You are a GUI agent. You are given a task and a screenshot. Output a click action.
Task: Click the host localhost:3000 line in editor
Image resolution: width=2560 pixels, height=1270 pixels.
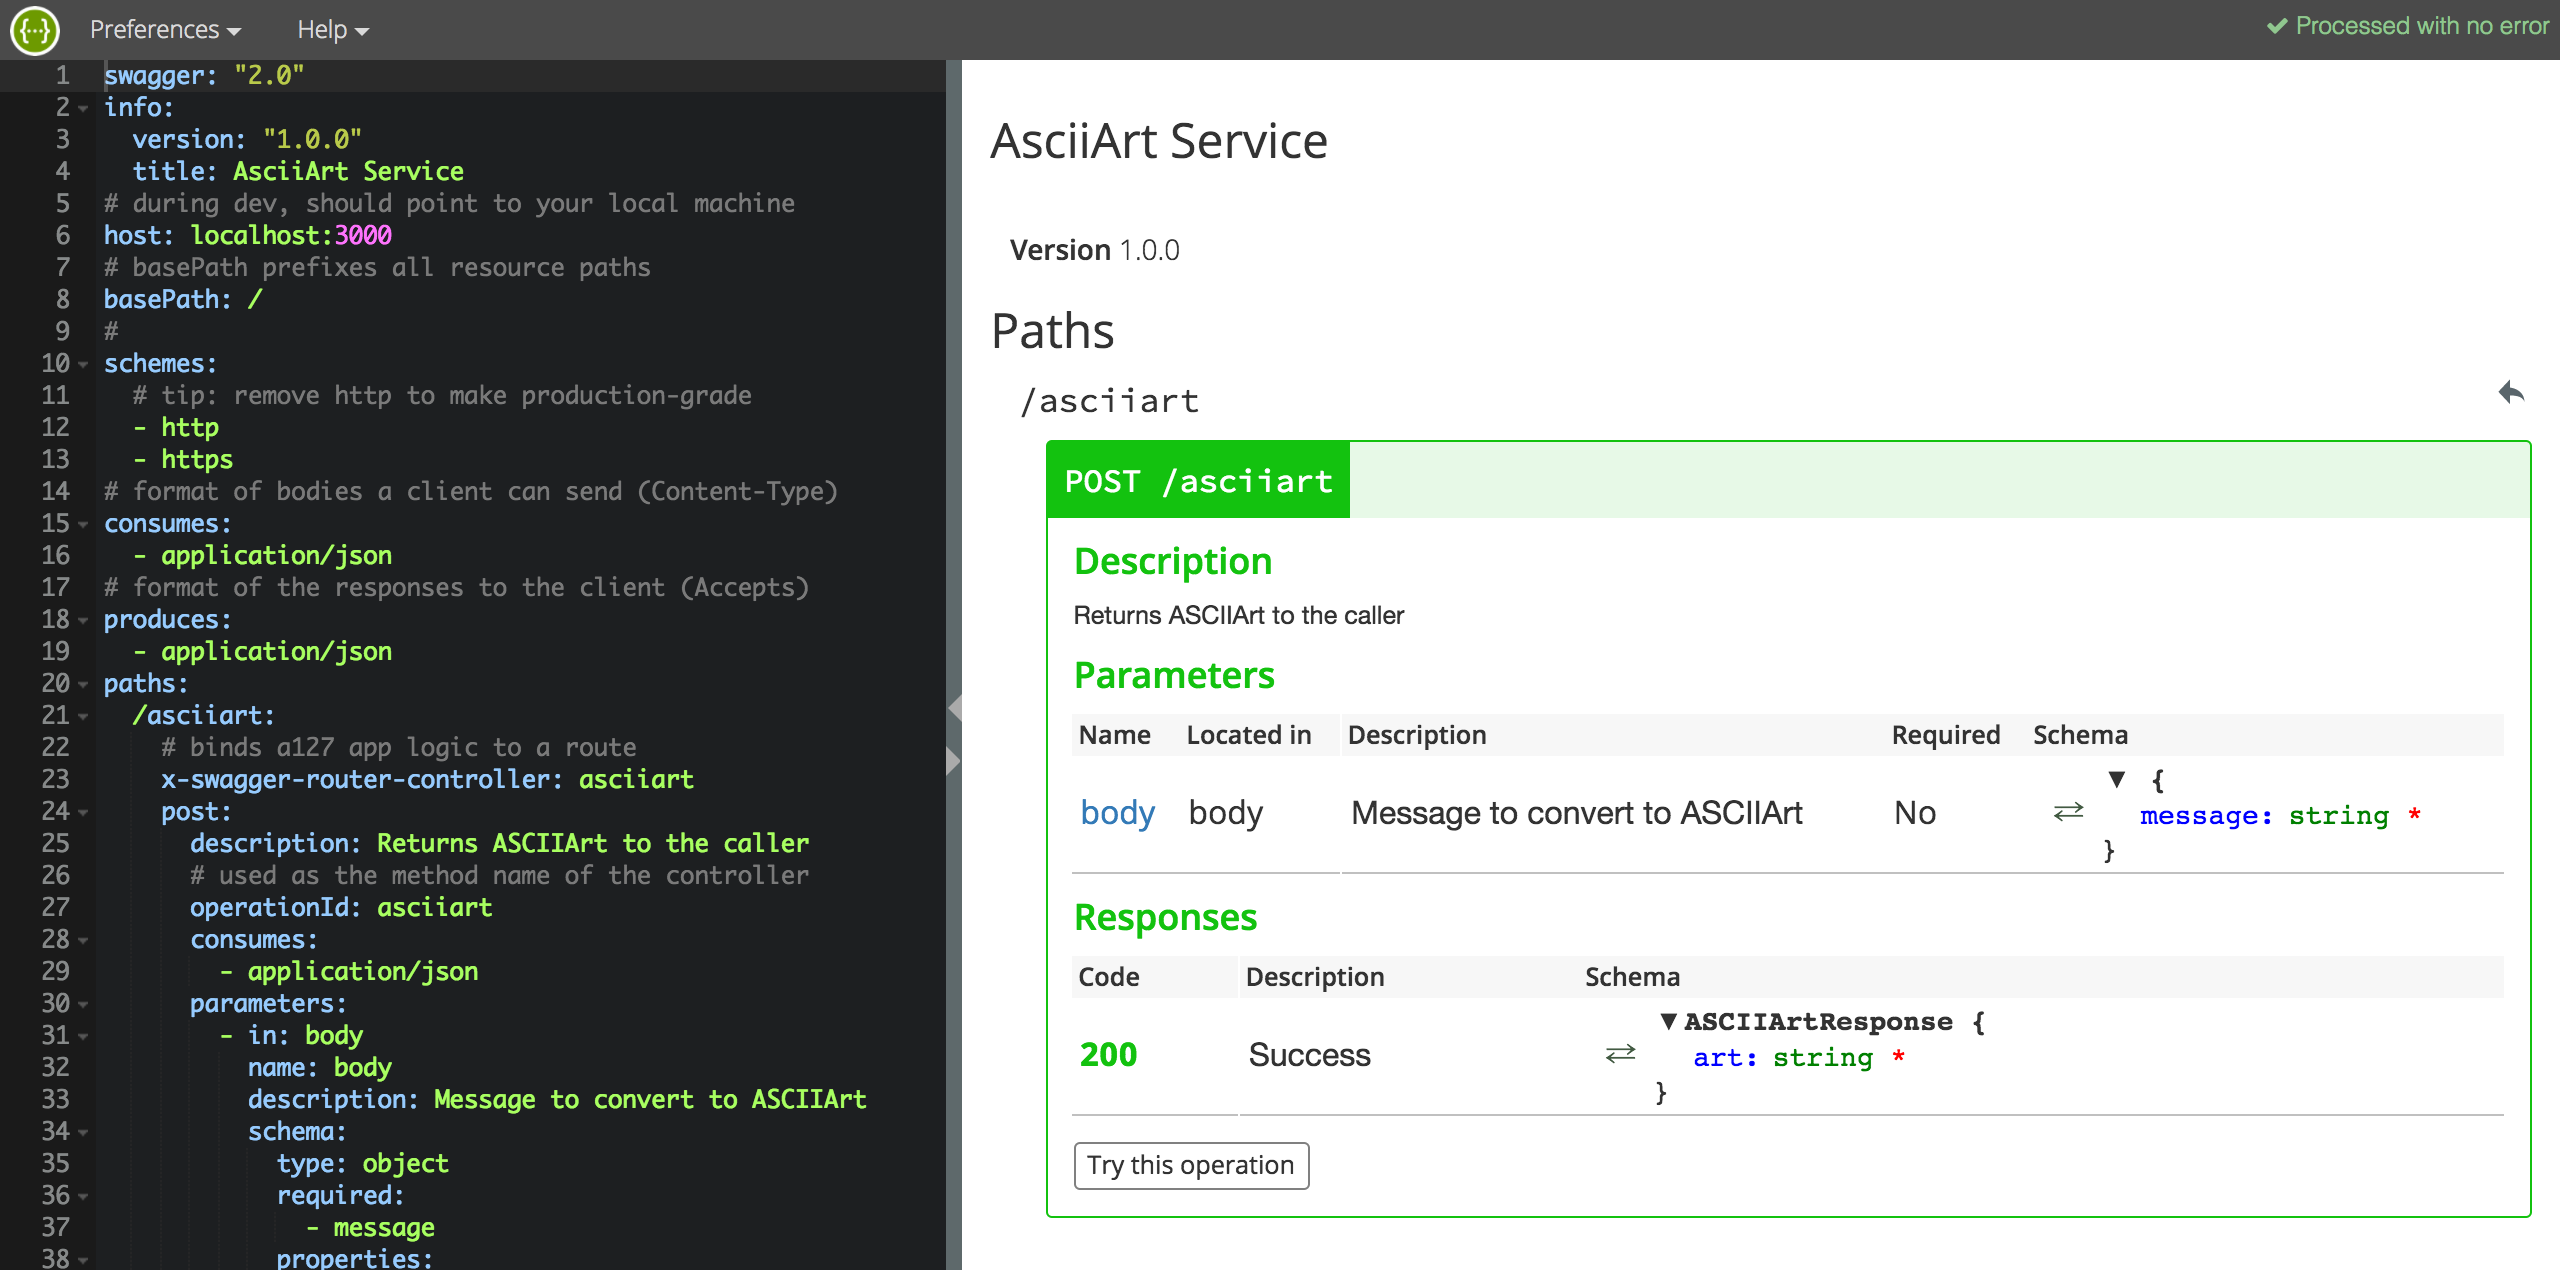(247, 235)
